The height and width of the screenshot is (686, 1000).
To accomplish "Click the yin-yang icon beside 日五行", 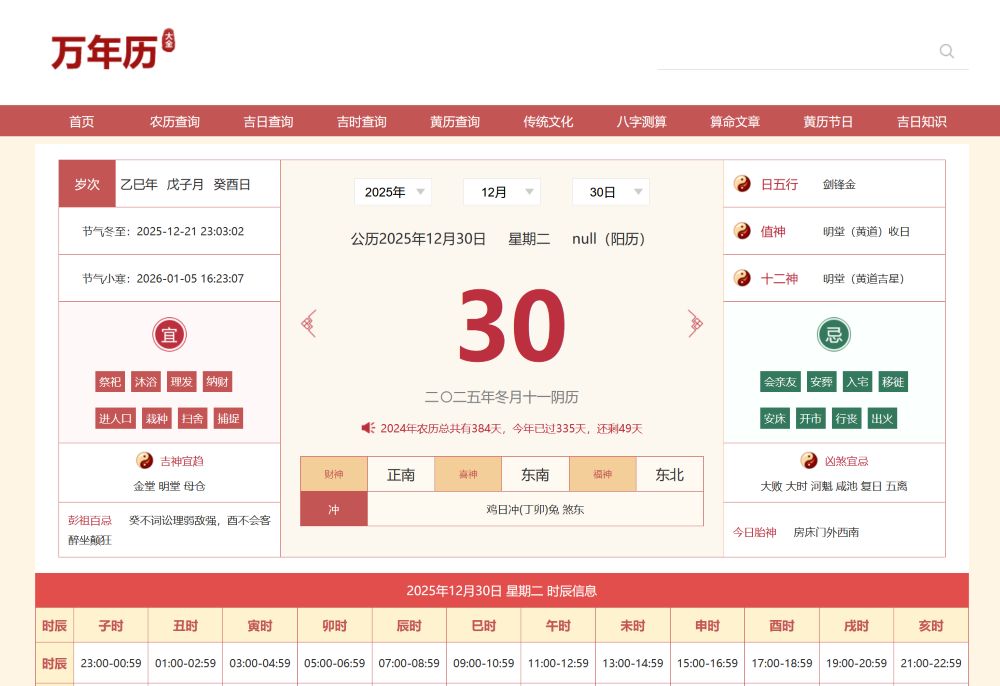I will [741, 183].
